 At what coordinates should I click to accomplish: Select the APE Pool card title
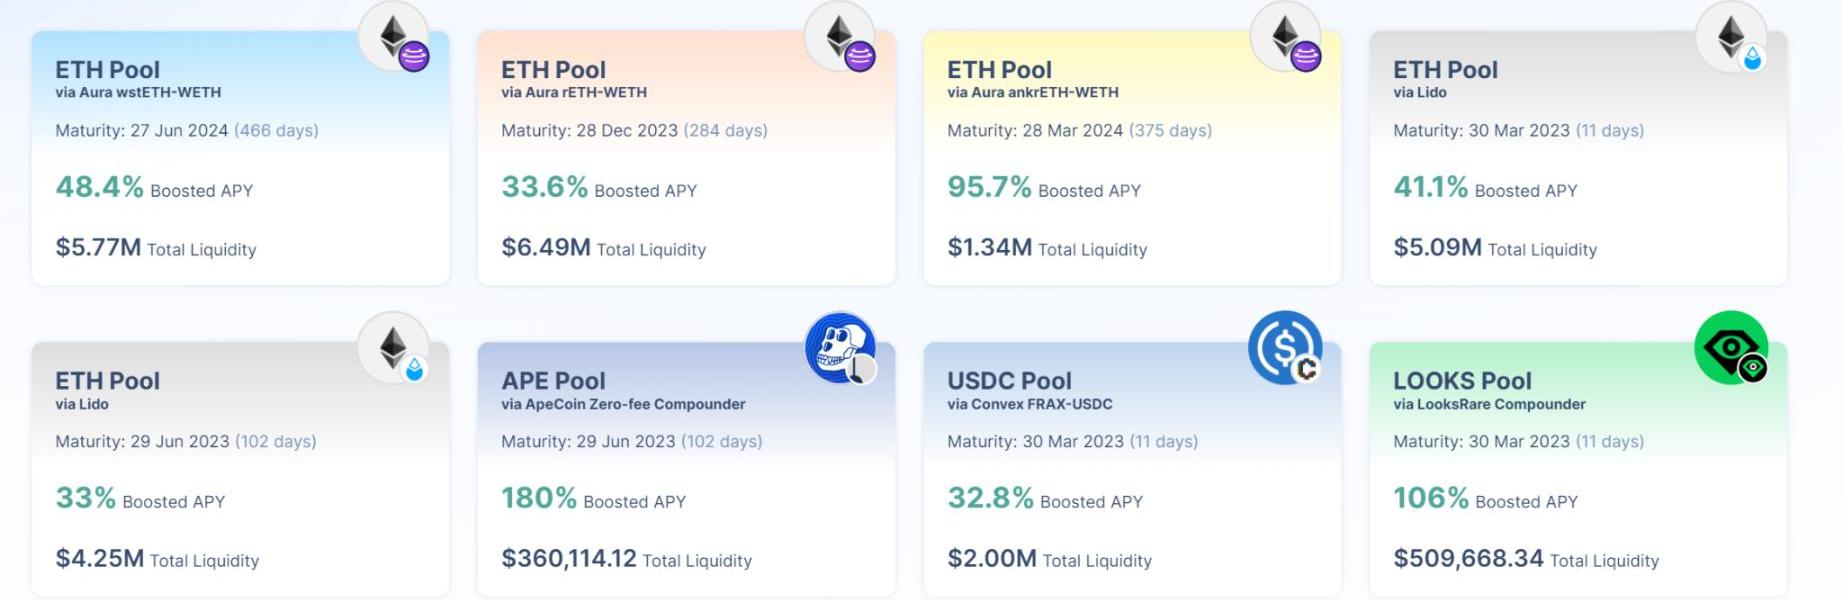coord(553,381)
